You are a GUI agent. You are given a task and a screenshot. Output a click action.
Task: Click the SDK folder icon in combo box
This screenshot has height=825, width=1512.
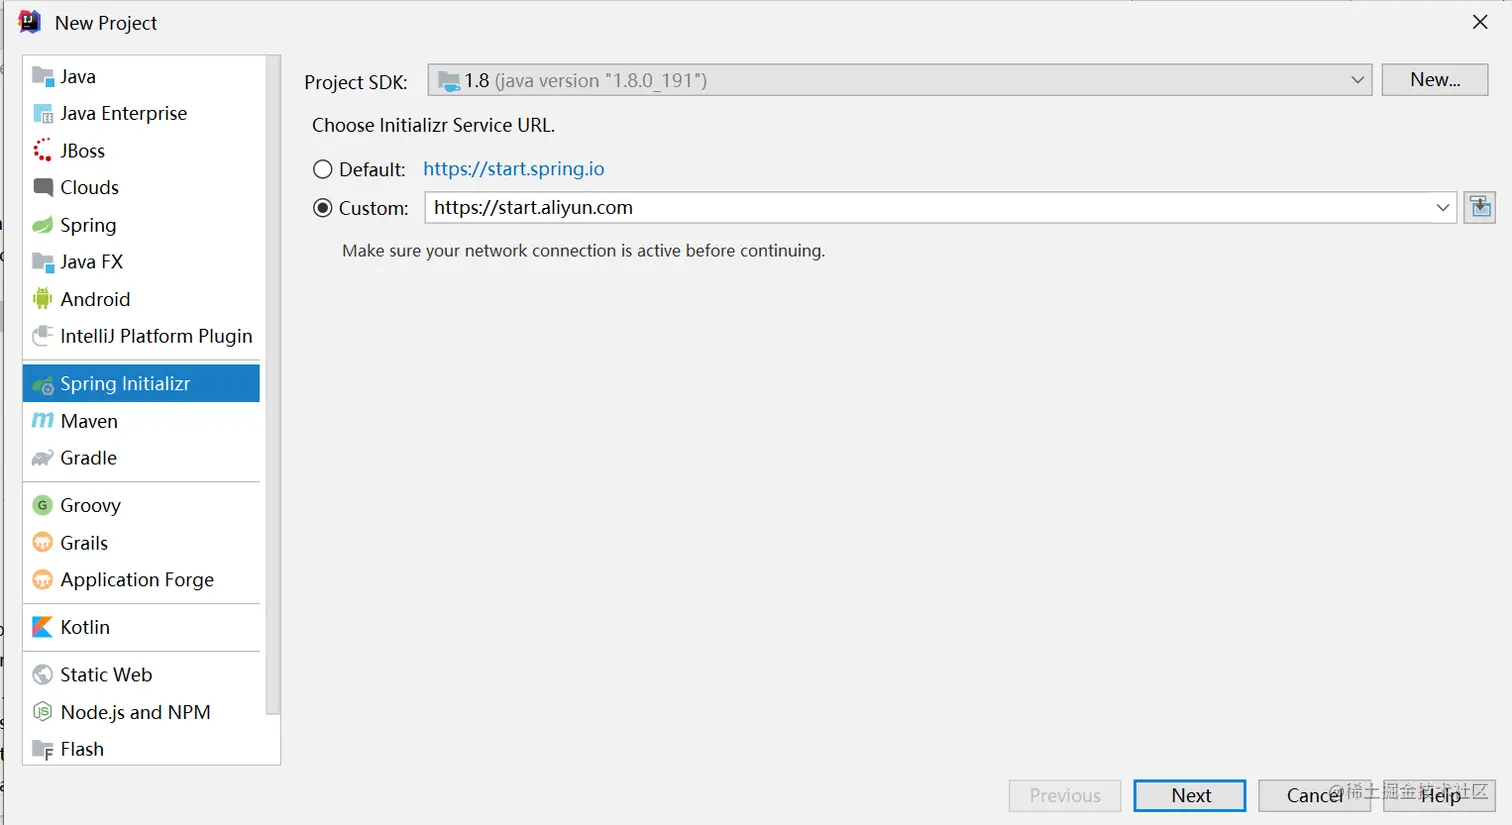coord(449,81)
